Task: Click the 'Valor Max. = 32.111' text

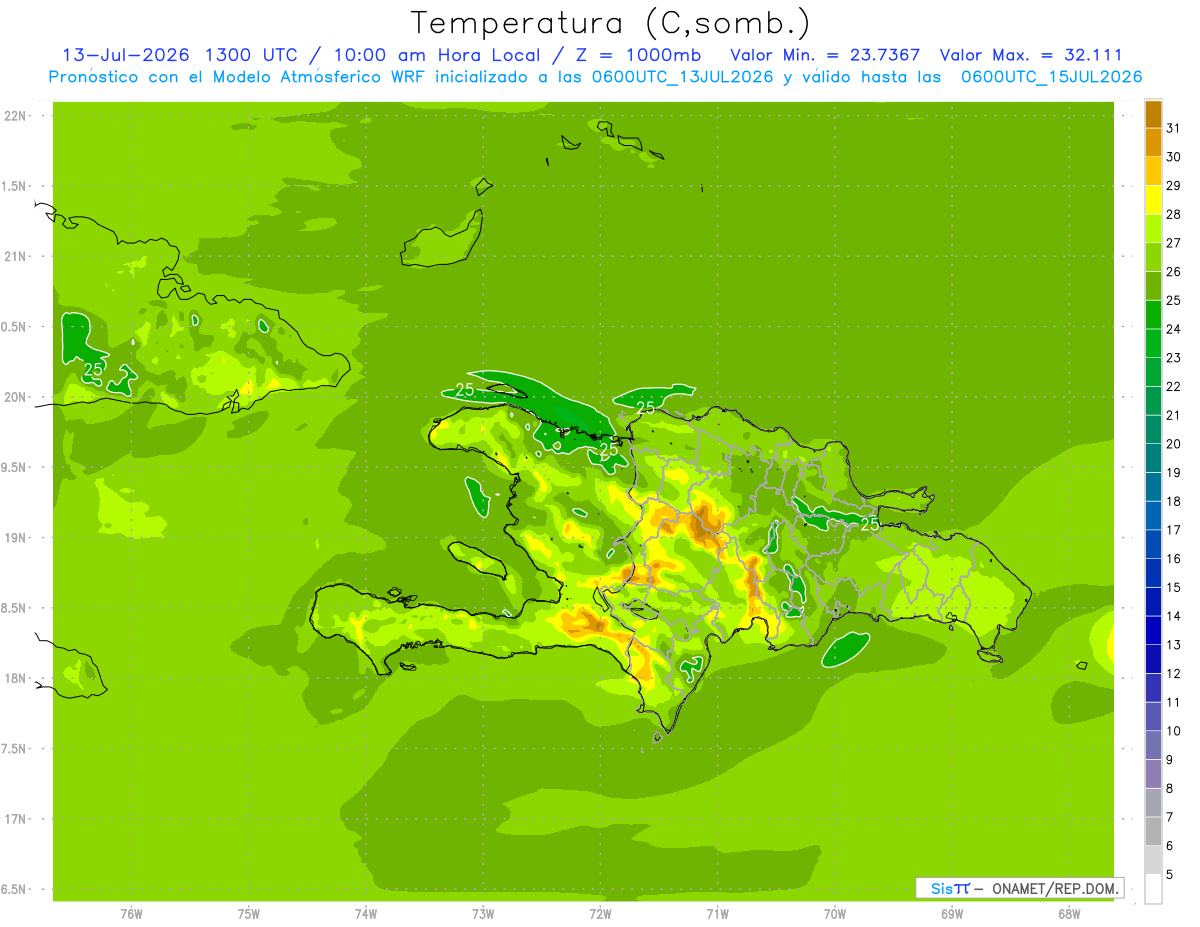Action: point(1031,55)
